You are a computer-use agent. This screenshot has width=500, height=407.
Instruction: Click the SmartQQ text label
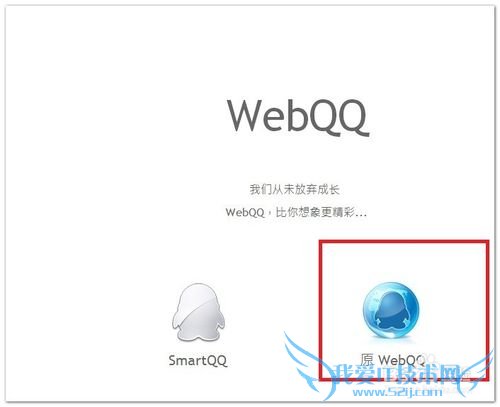point(198,361)
